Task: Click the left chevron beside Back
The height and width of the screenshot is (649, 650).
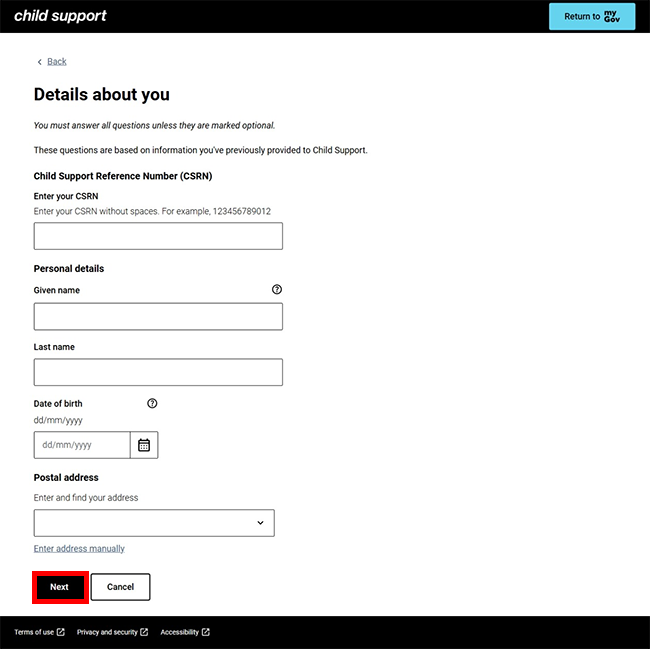Action: 40,62
